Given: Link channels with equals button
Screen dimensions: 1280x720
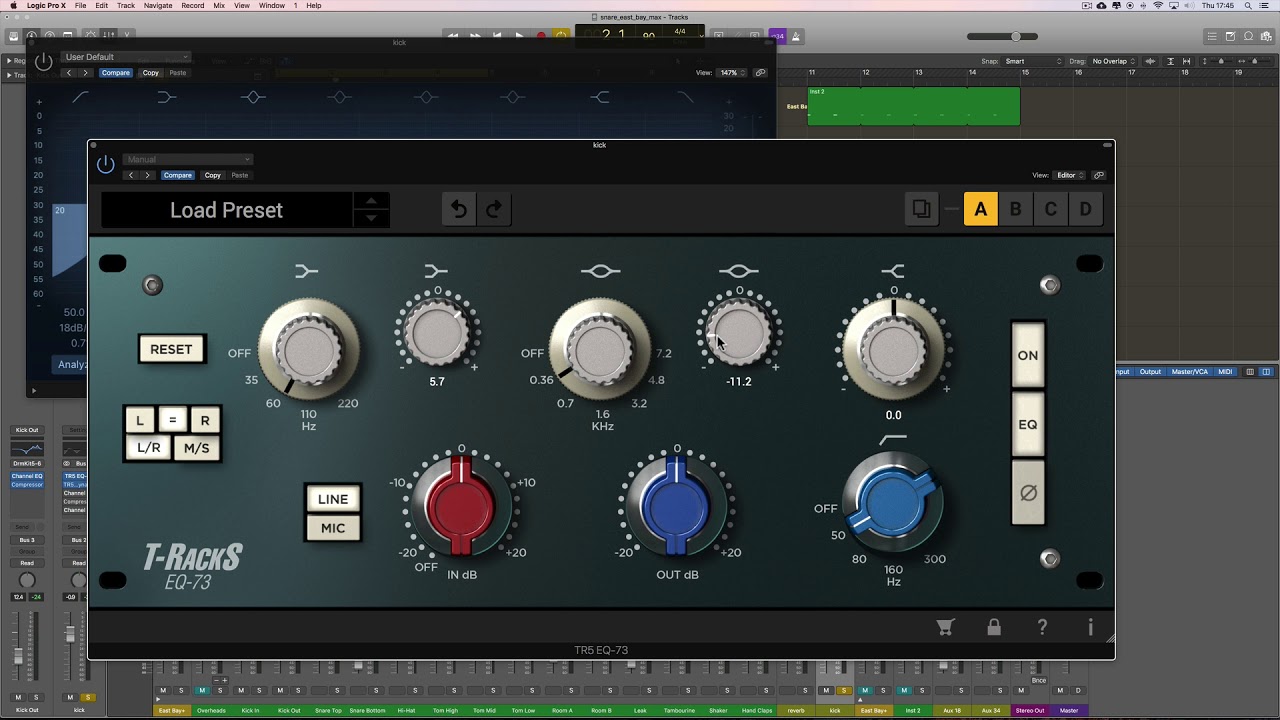Looking at the screenshot, I should point(172,421).
